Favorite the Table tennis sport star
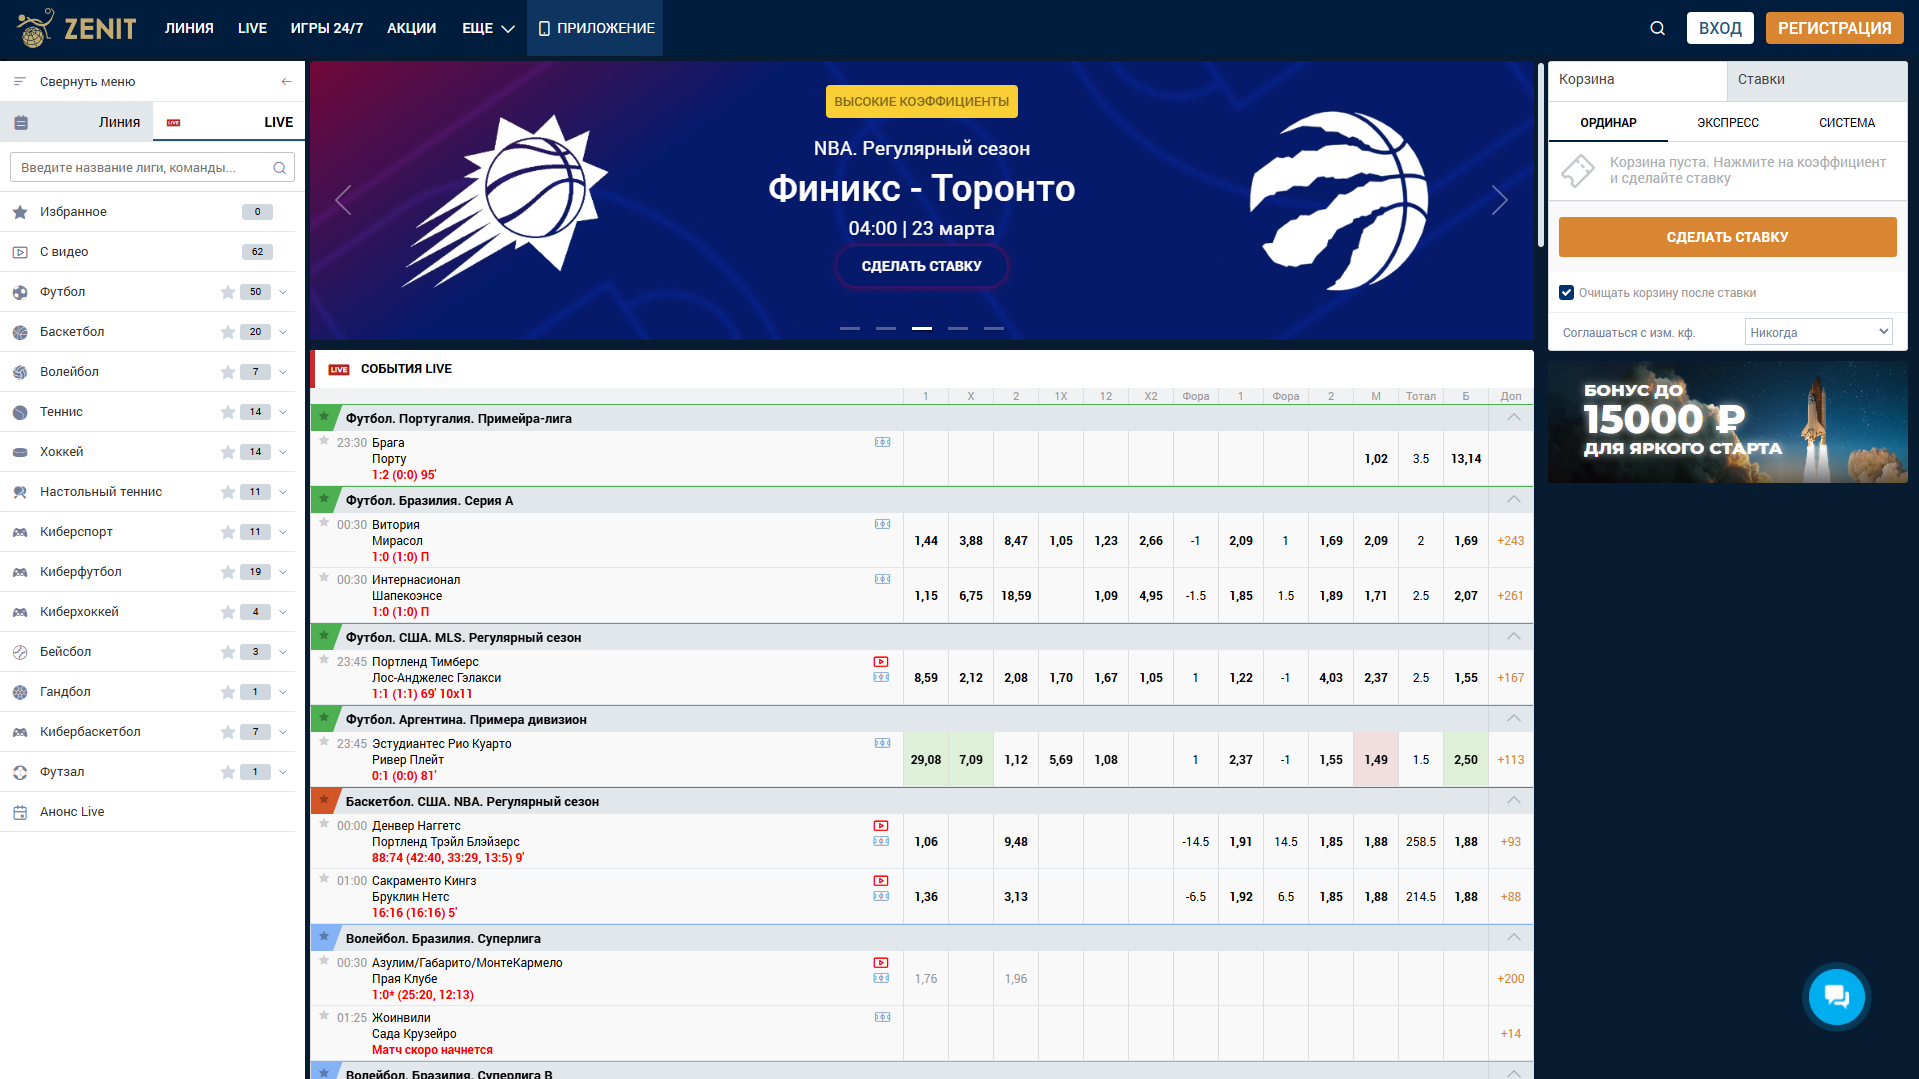Viewport: 1919px width, 1079px height. 228,492
